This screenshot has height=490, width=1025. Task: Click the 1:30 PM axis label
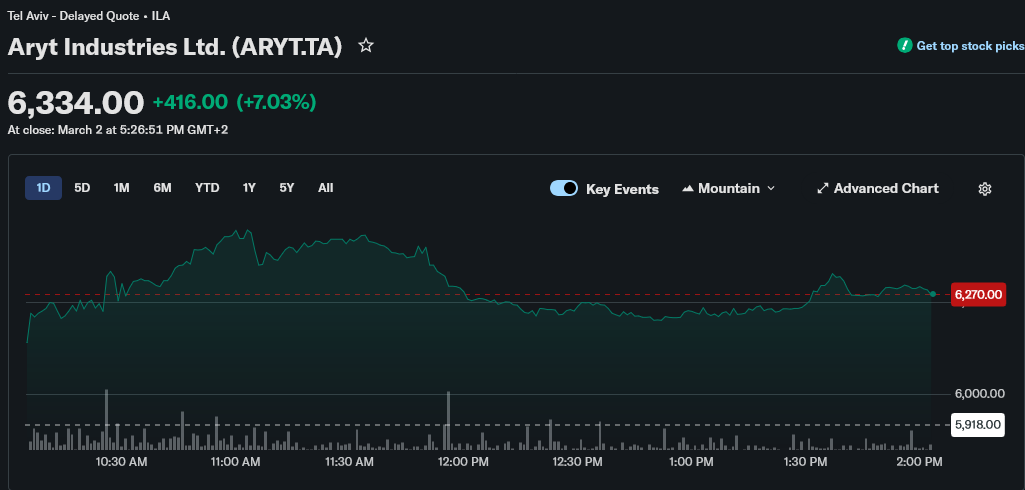coord(805,462)
